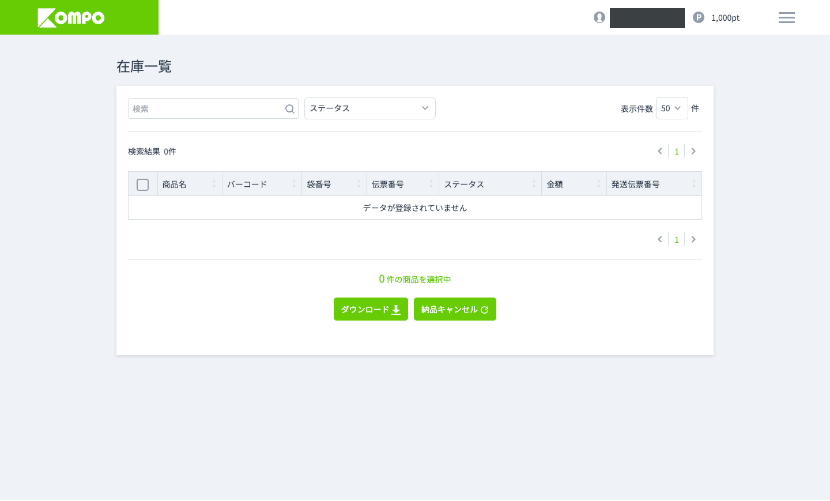The width and height of the screenshot is (830, 501).
Task: Toggle the select-all checkbox in table header
Action: coord(142,184)
